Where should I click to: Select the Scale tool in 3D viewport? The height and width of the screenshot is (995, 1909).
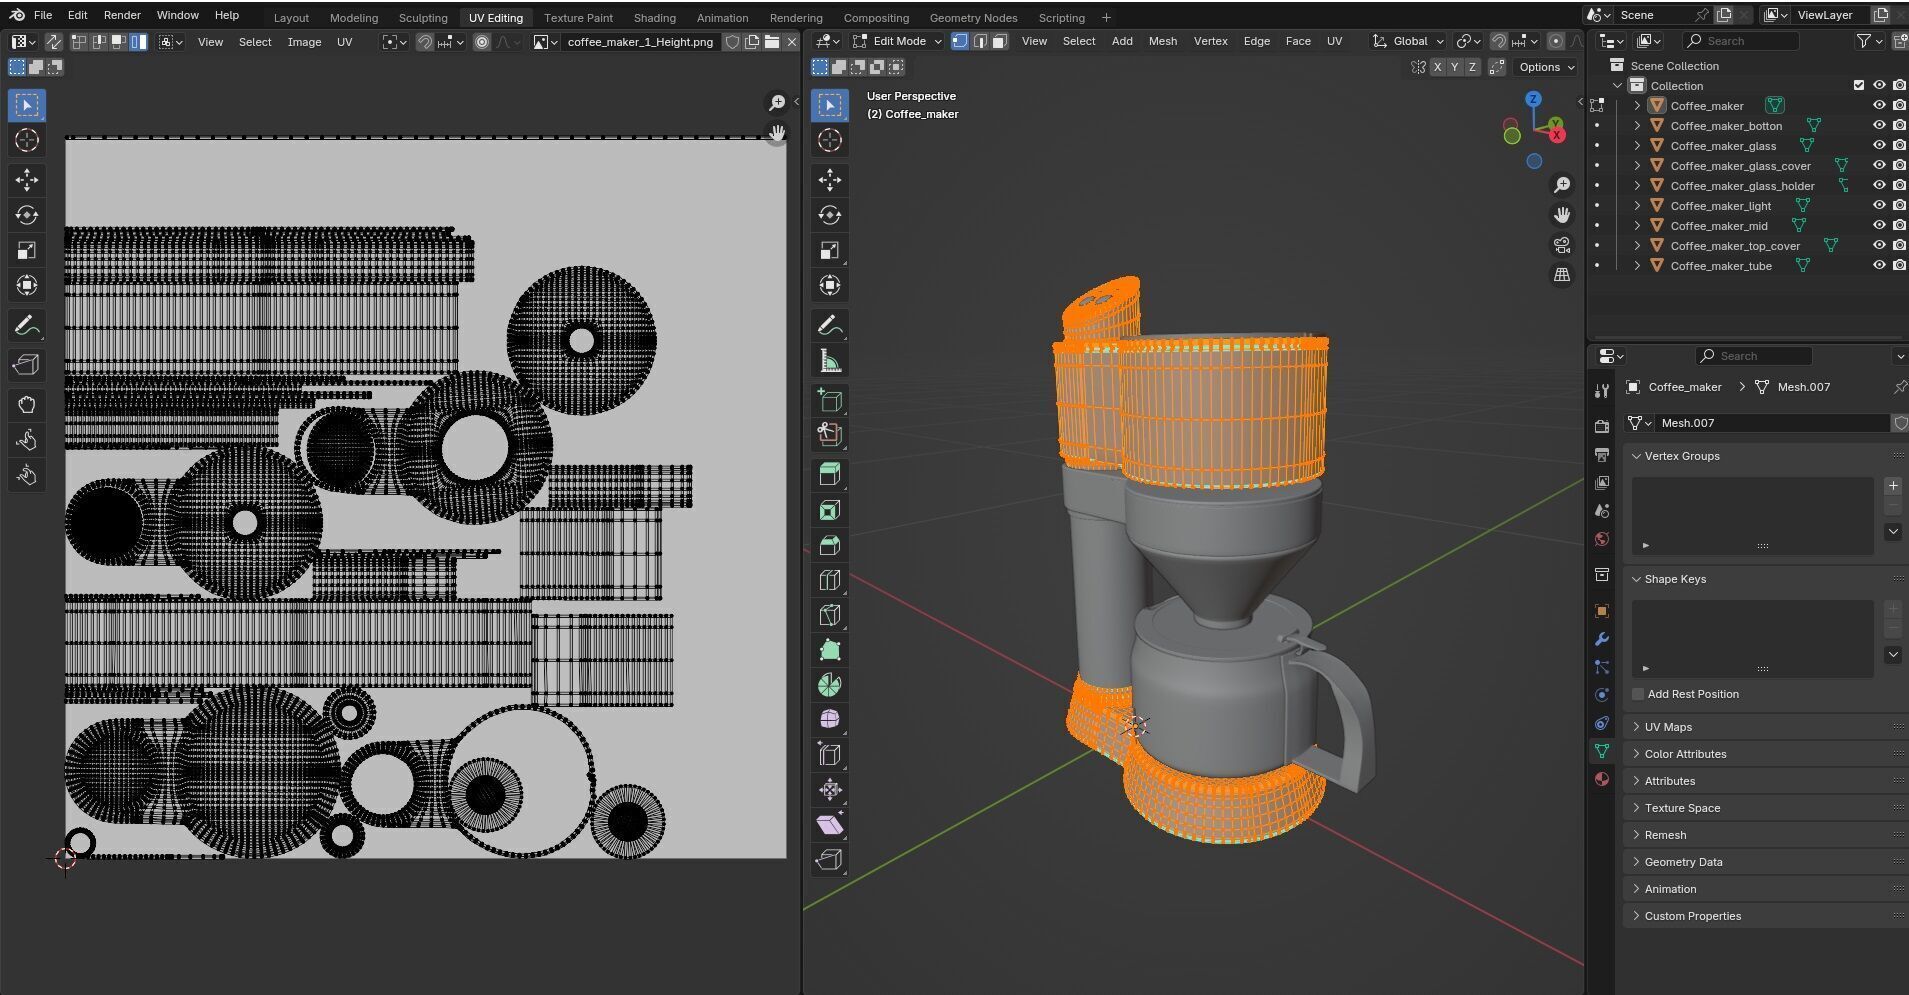(x=829, y=250)
